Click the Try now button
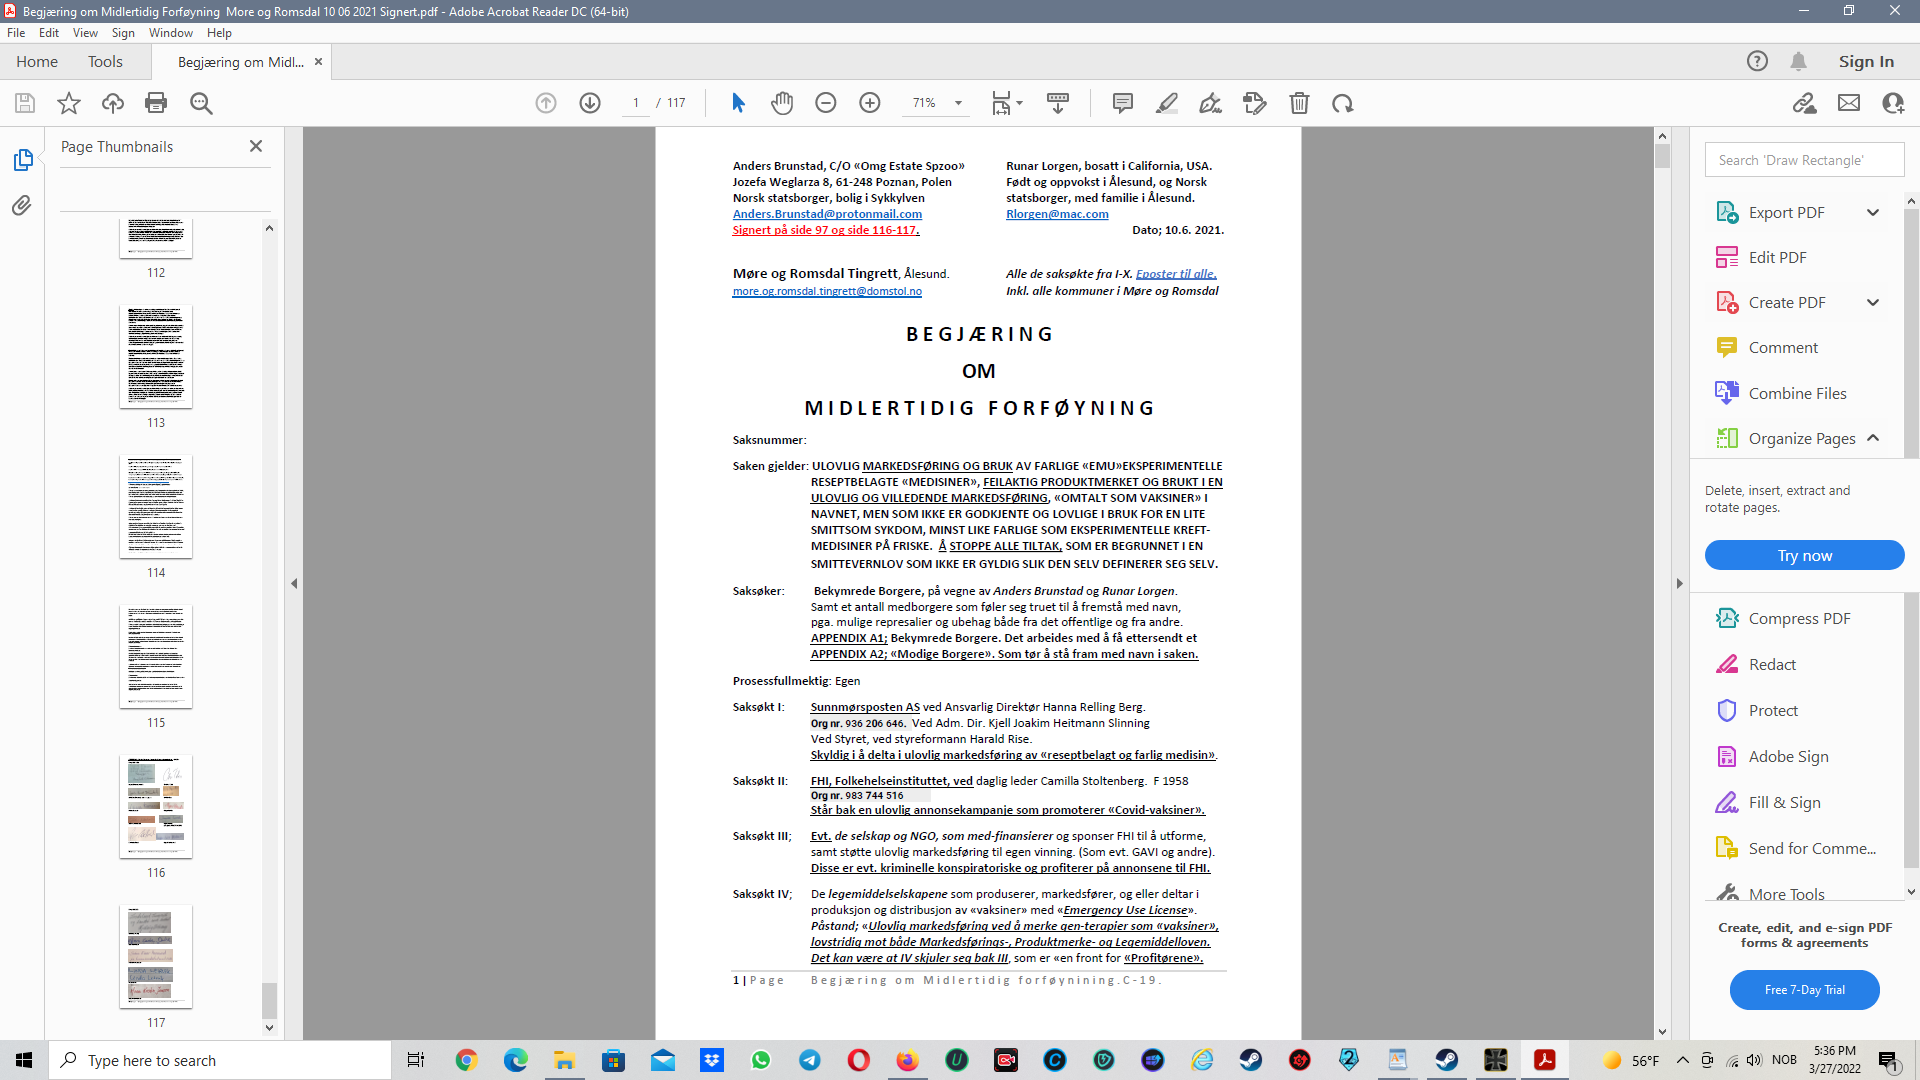The width and height of the screenshot is (1920, 1080). coord(1804,555)
